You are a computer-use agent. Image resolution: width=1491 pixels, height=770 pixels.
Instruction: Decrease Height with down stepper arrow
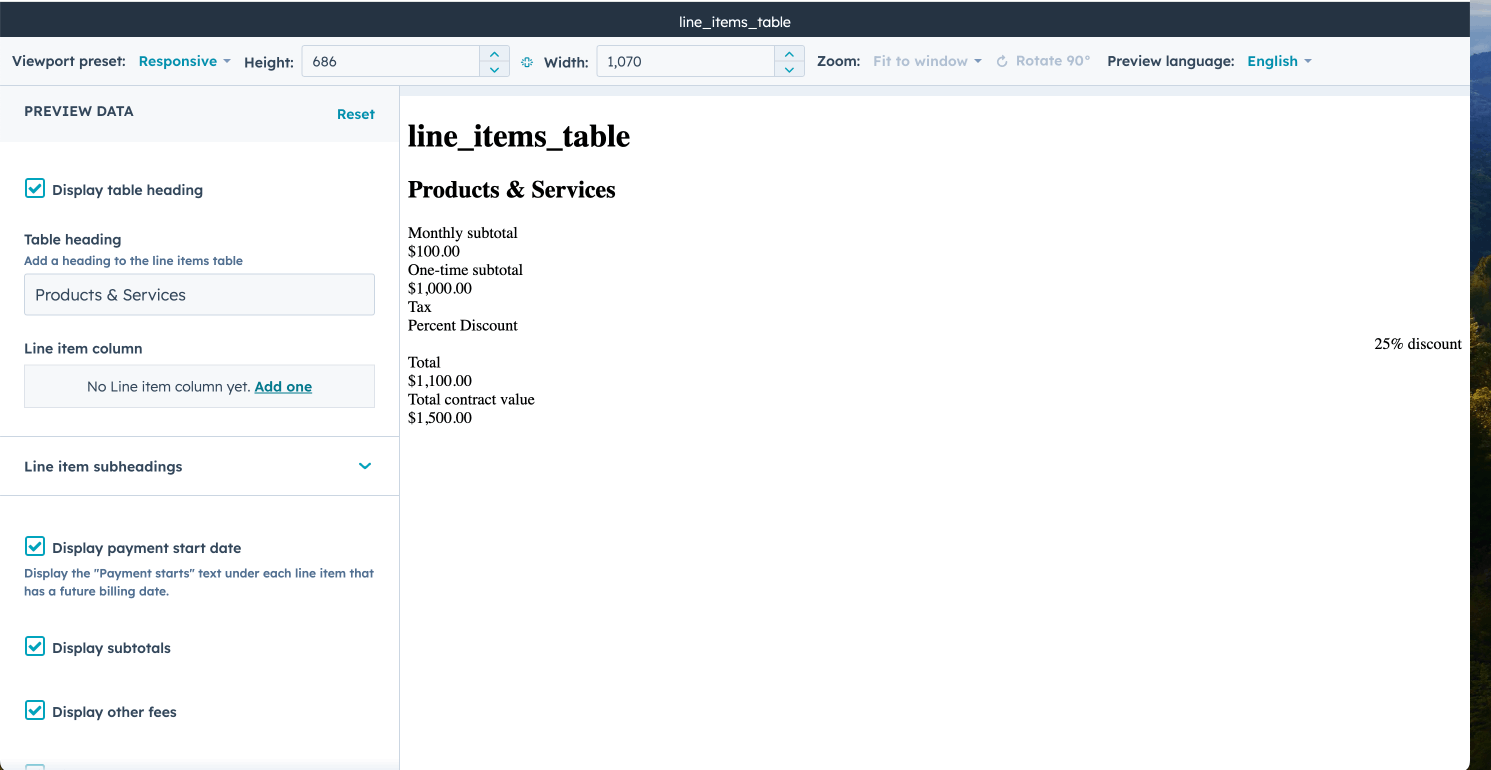494,69
